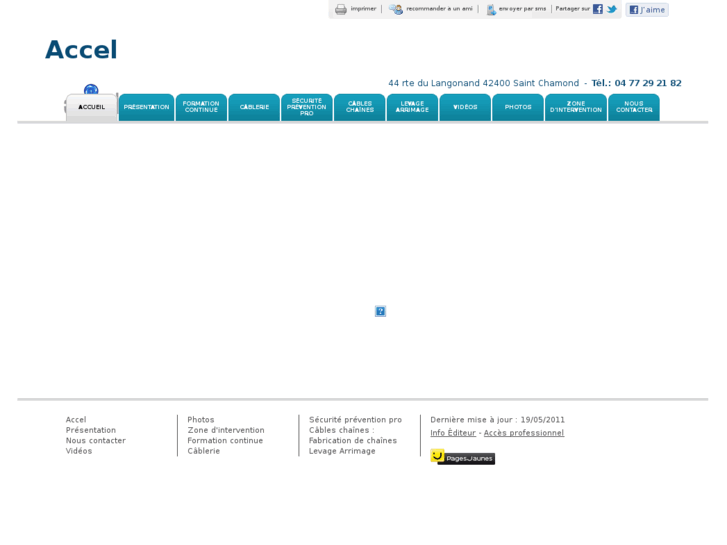Open the Zone d'intervention tab
Image resolution: width=727 pixels, height=545 pixels.
click(576, 107)
